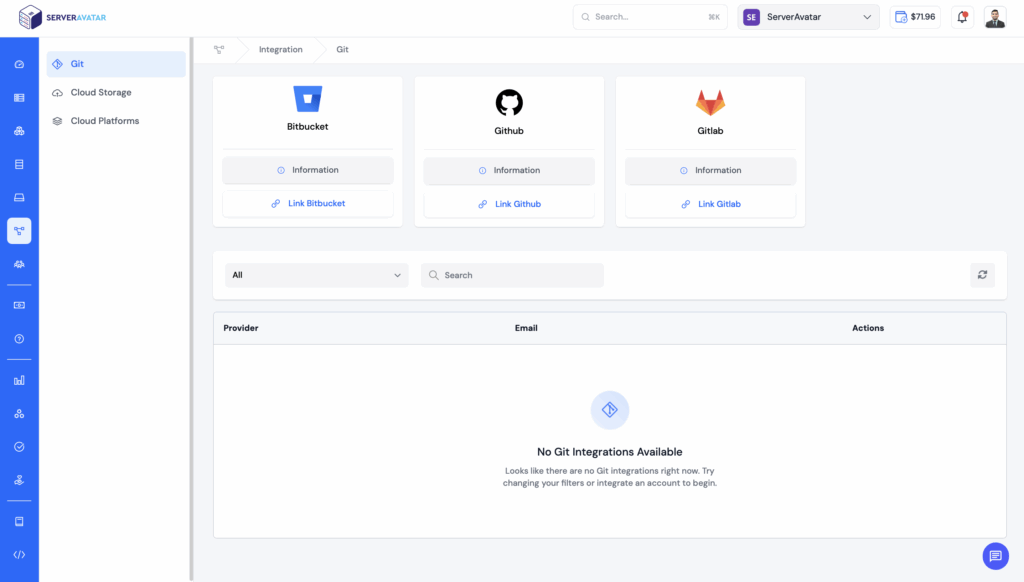This screenshot has width=1024, height=582.
Task: Focus the integrations Search field
Action: coord(512,275)
